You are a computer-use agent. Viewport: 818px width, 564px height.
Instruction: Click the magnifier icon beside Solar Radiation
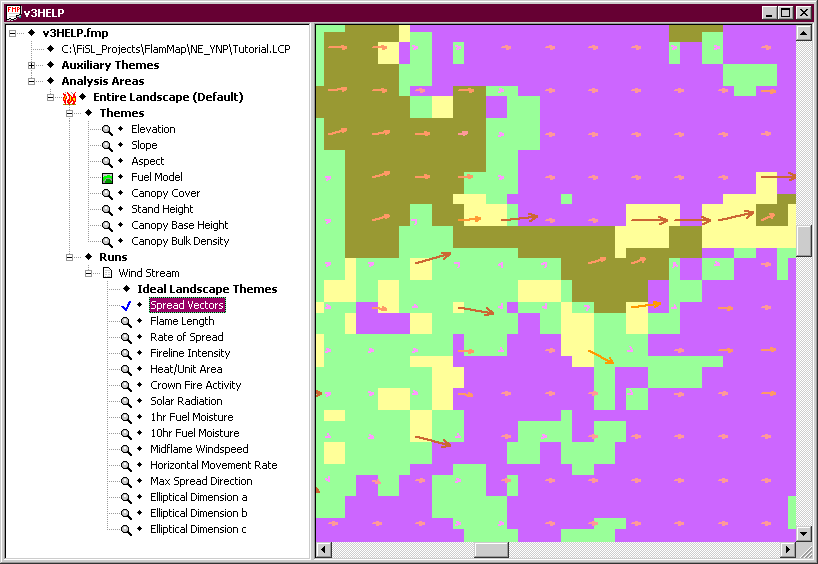click(126, 402)
